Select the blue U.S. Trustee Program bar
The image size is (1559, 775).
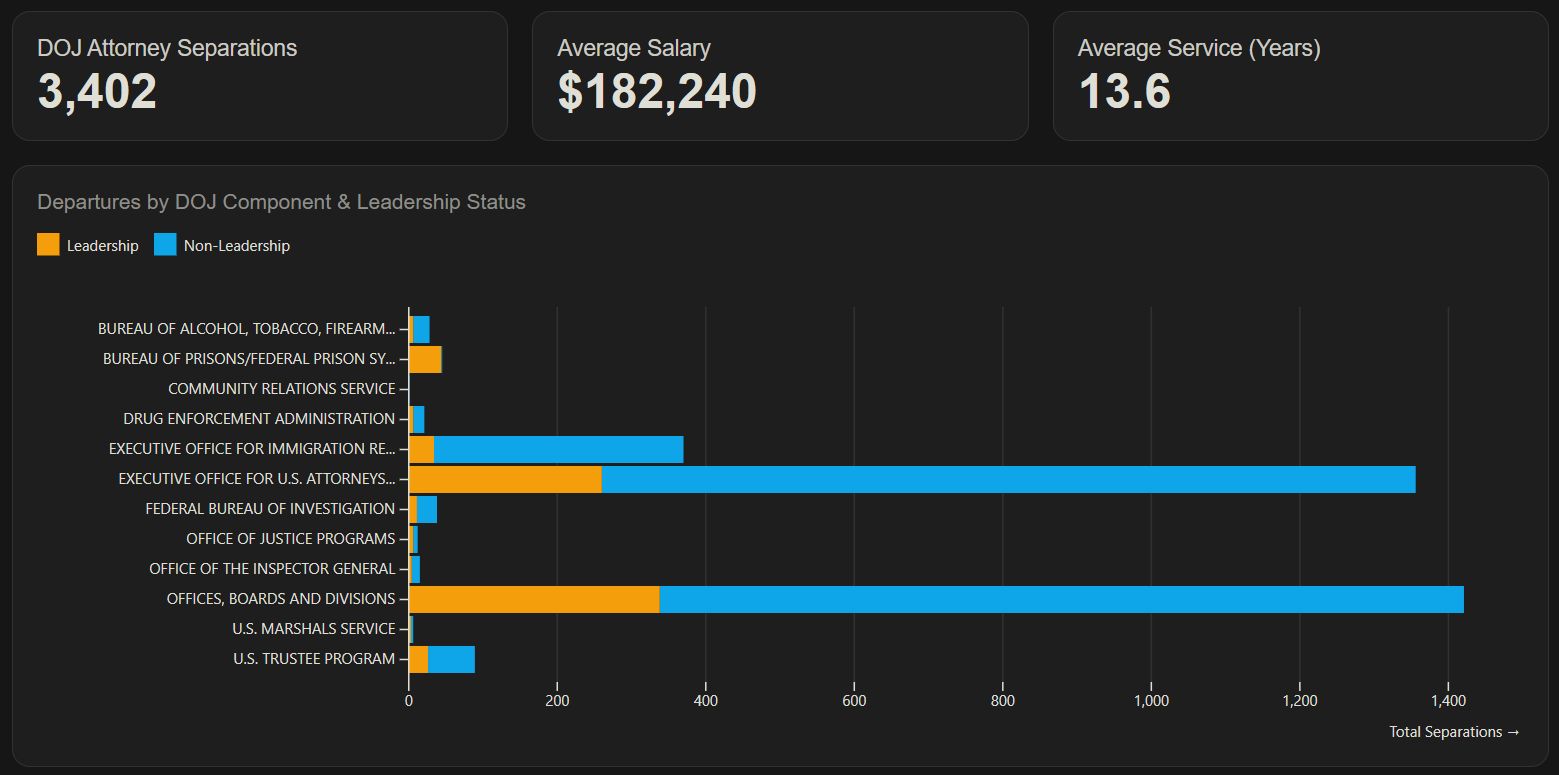[x=451, y=659]
